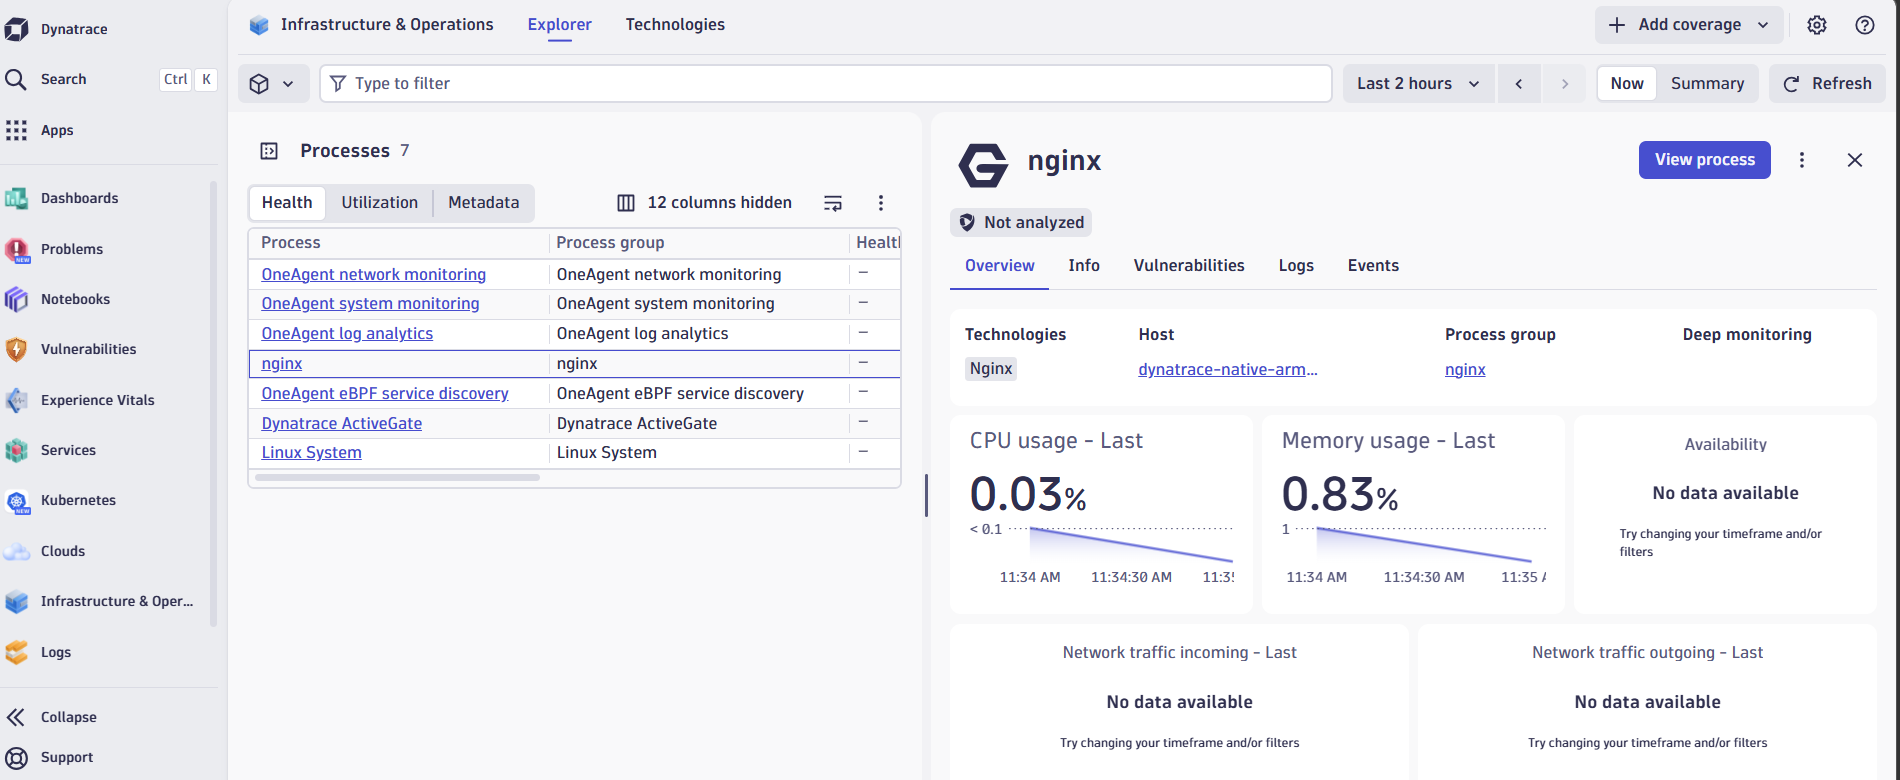Open the nginx Vulnerabilities tab
This screenshot has height=780, width=1900.
[1189, 266]
